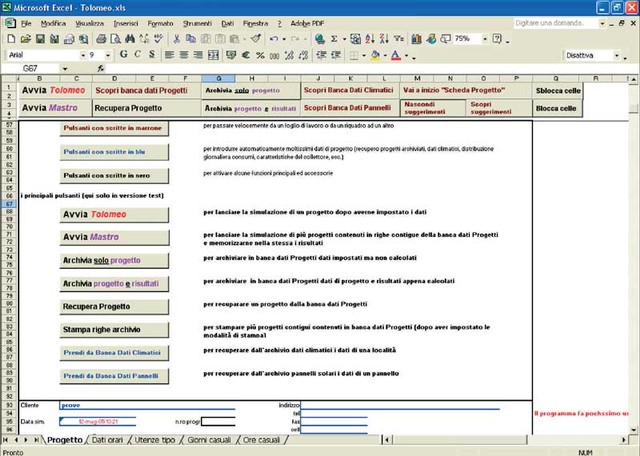This screenshot has width=640, height=456.
Task: Open Print Preview magnifier page icon
Action: click(x=116, y=39)
